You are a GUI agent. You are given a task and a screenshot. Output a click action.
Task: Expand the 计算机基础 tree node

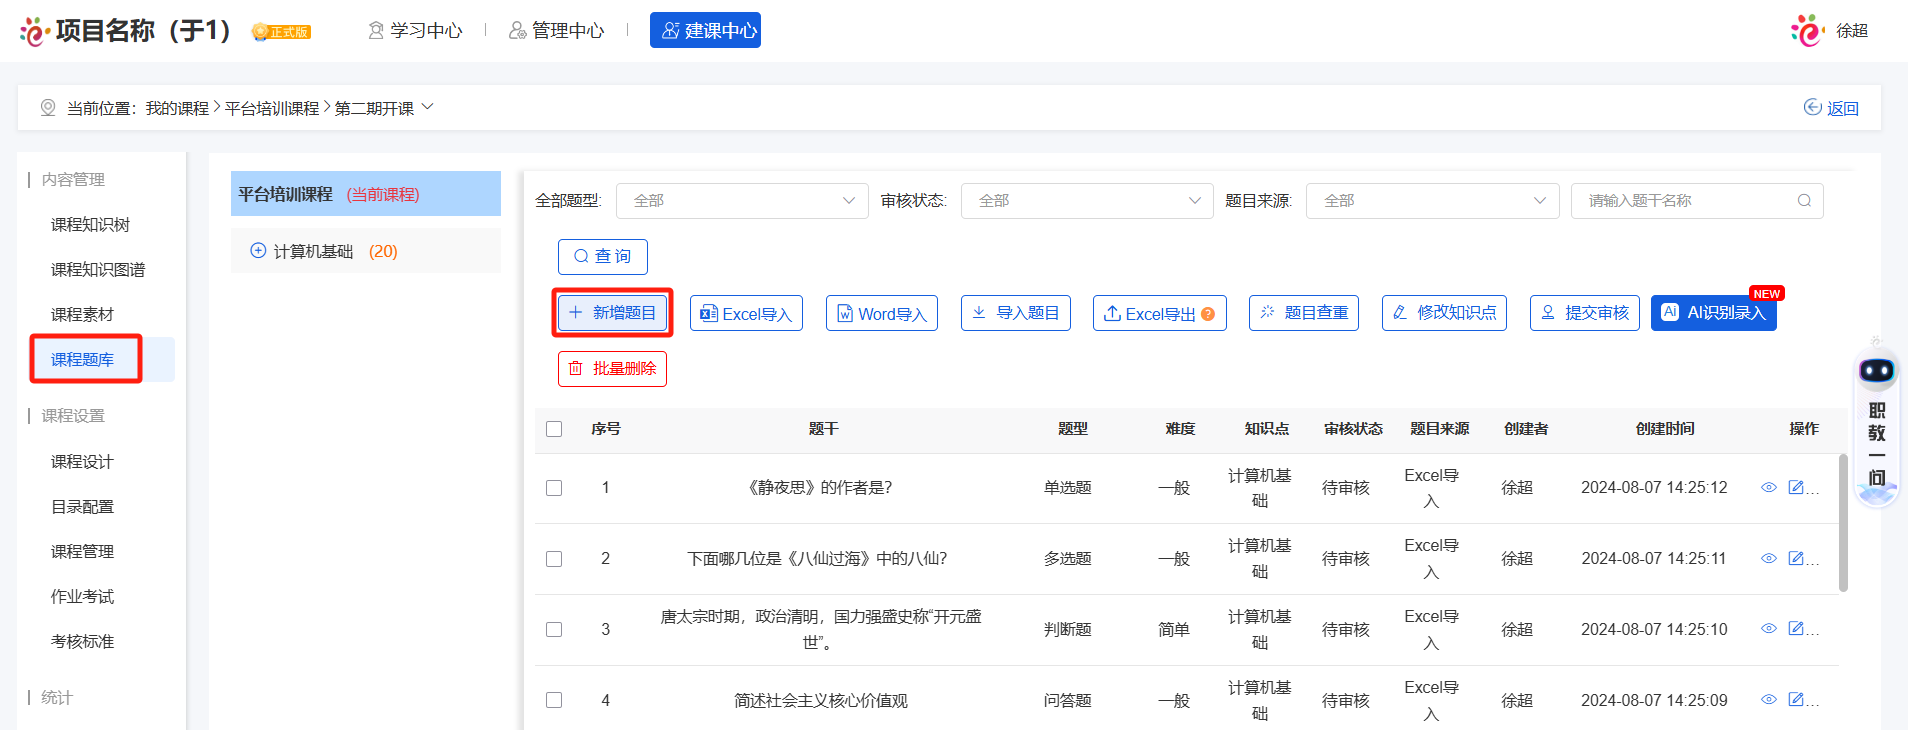click(258, 251)
